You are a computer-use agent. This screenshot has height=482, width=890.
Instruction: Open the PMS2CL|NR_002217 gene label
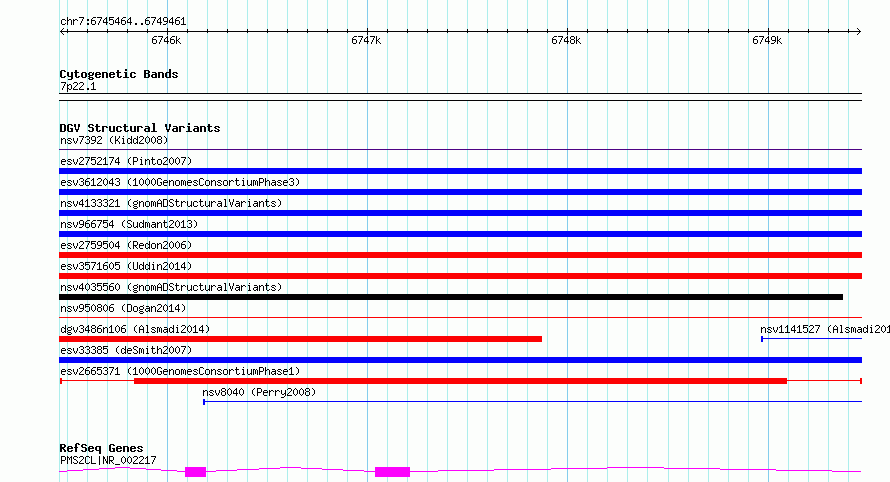[x=108, y=460]
